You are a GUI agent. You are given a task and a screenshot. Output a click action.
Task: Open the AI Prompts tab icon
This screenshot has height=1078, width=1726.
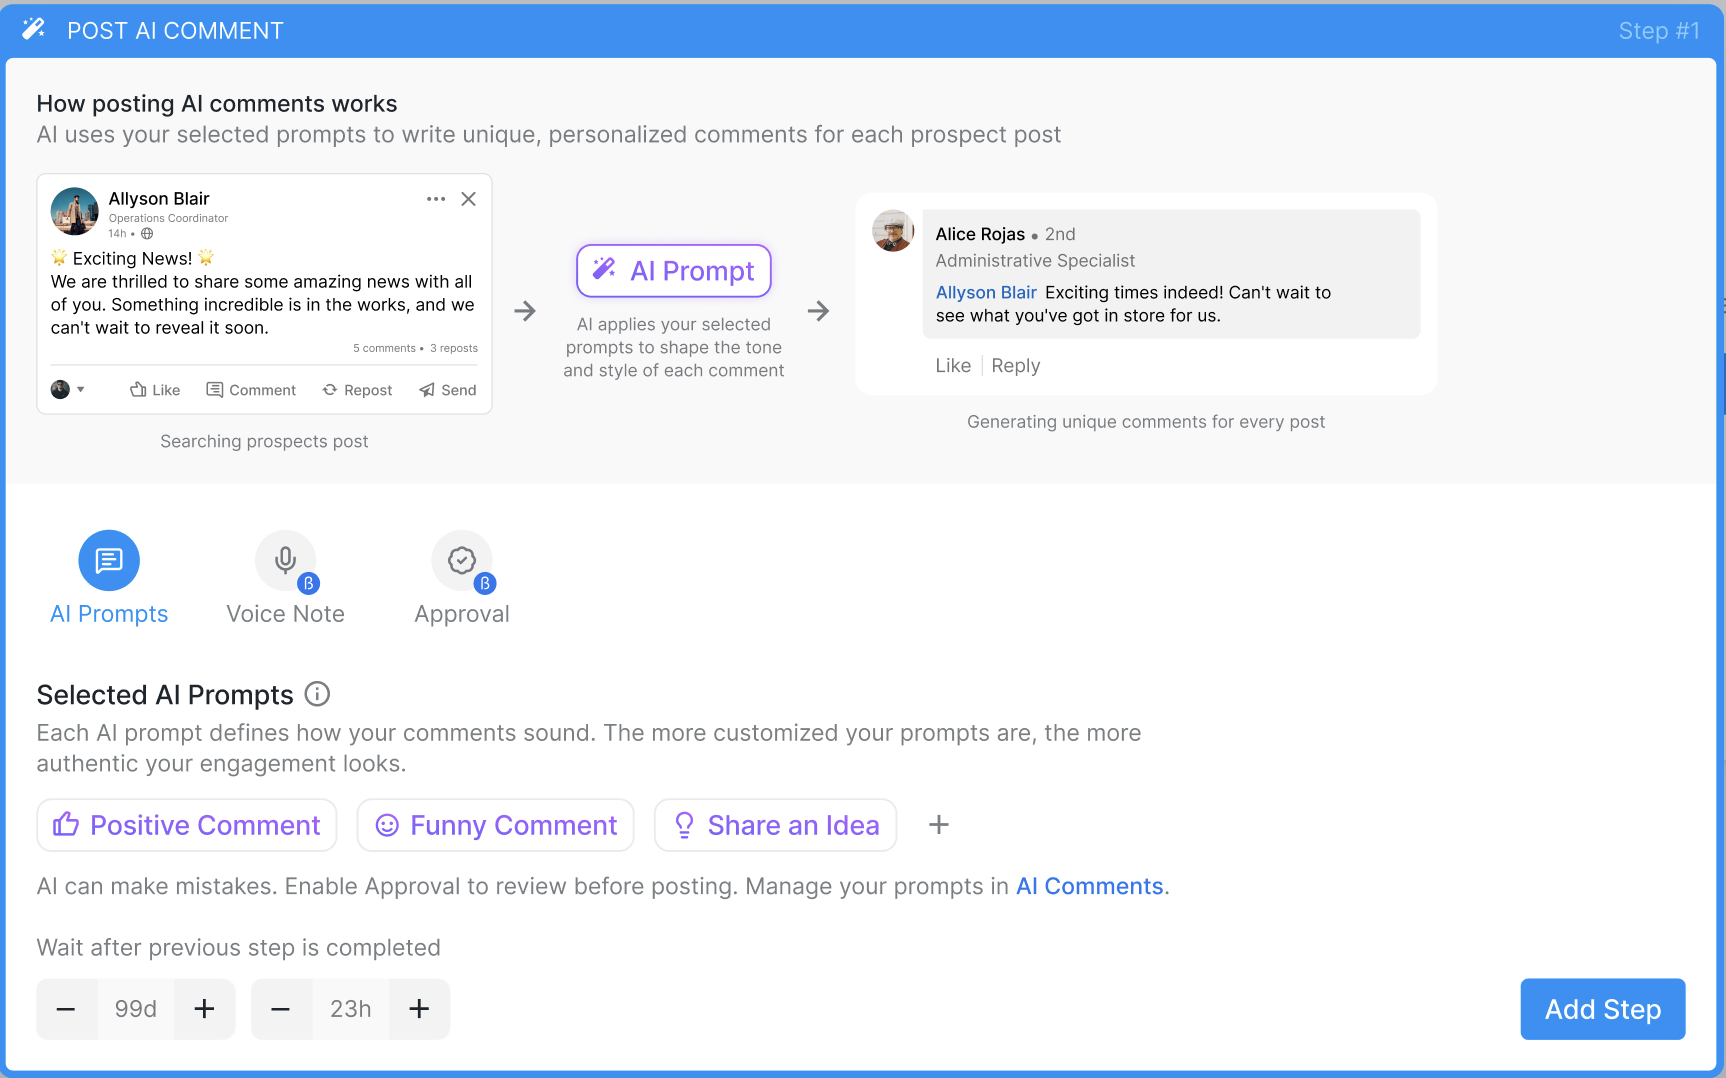[109, 560]
